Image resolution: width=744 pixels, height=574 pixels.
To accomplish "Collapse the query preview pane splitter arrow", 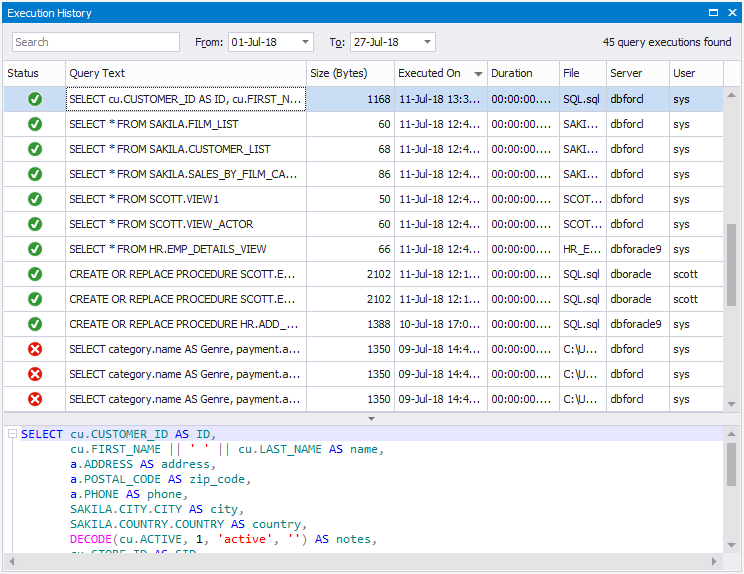I will (372, 418).
